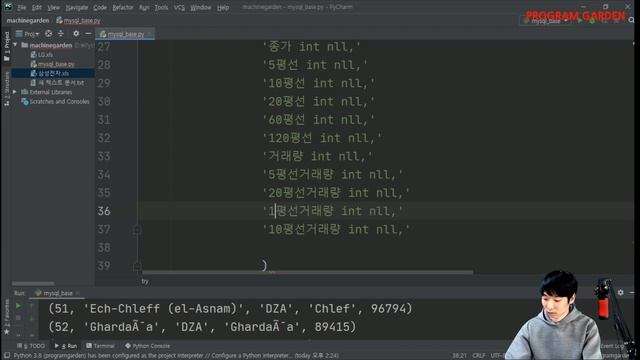Screen dimensions: 640x360
Task: Open the TODO tool window
Action: click(x=31, y=346)
